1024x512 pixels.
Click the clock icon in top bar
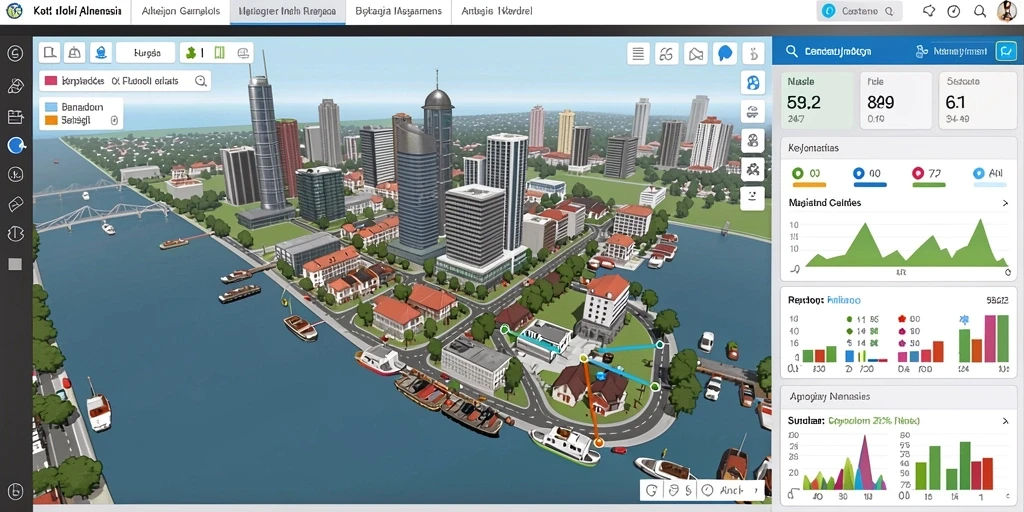coord(953,11)
